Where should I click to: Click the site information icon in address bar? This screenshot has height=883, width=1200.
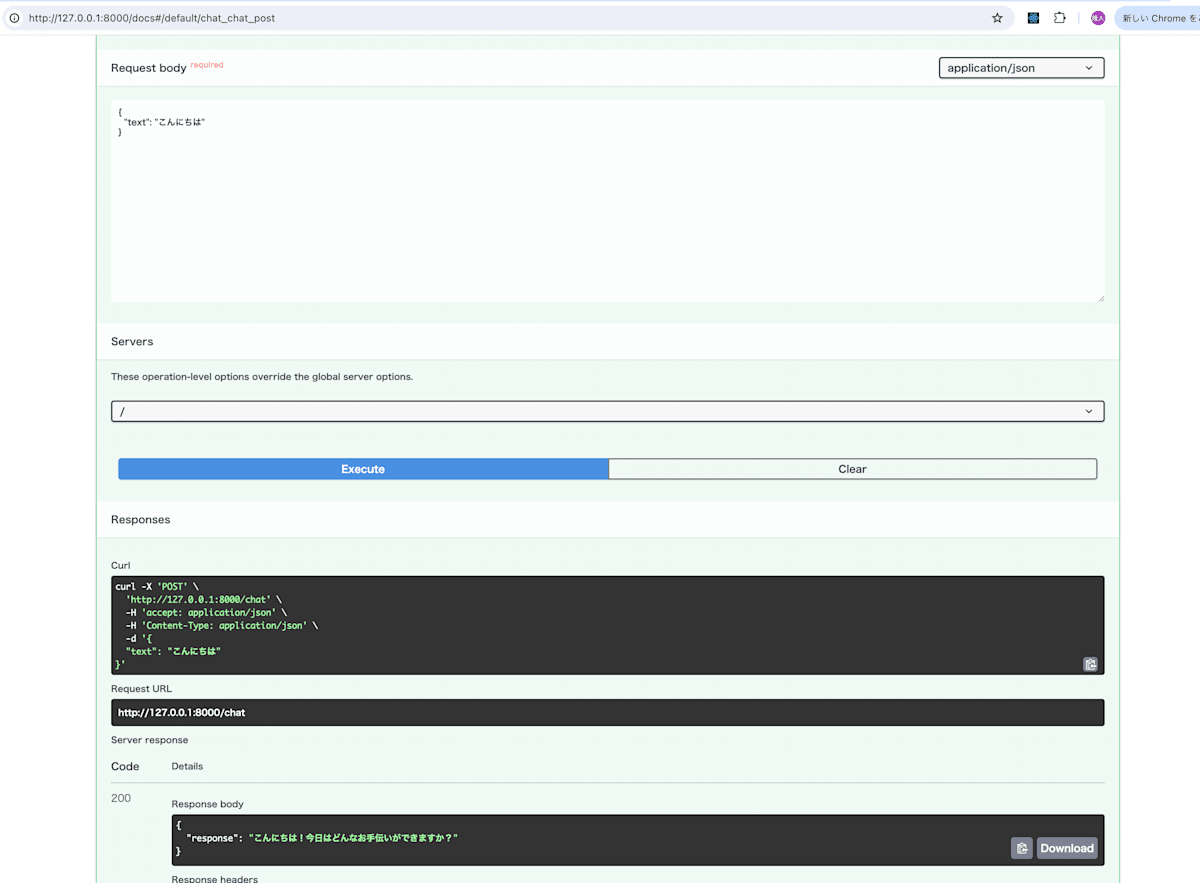point(14,18)
